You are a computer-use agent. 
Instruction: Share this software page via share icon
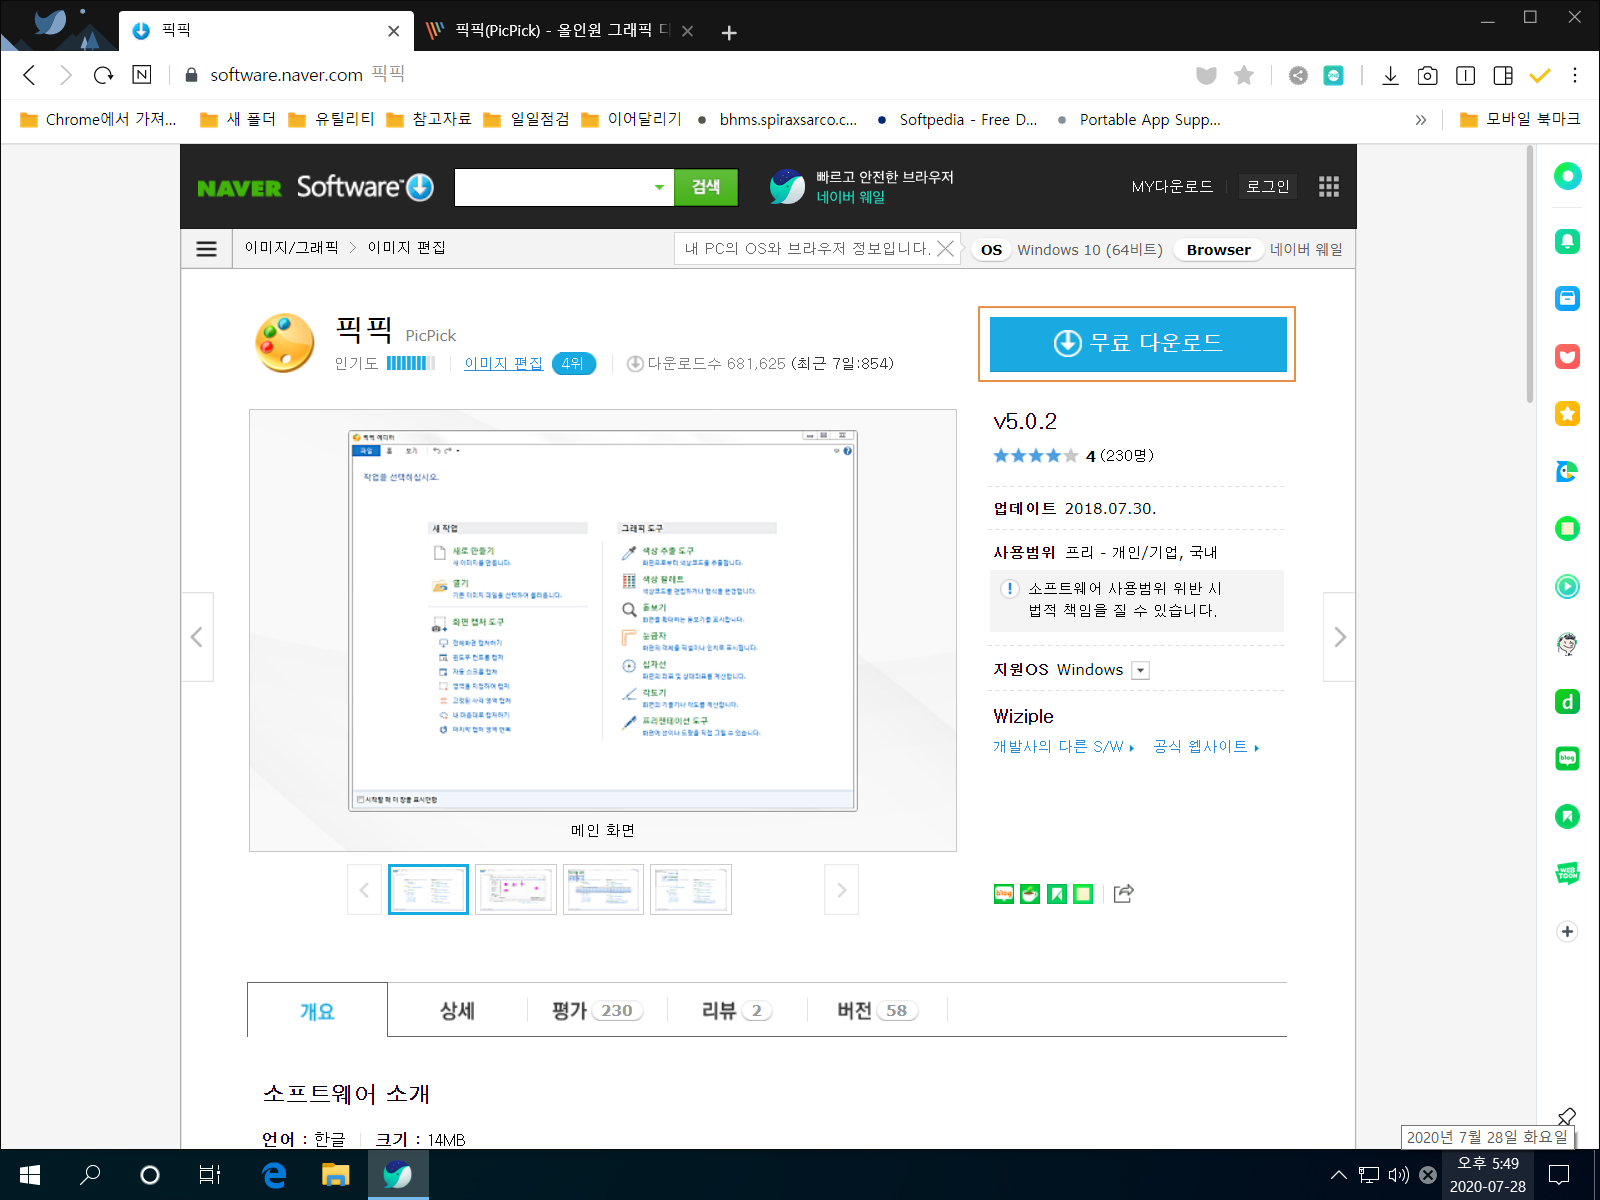pos(1124,893)
